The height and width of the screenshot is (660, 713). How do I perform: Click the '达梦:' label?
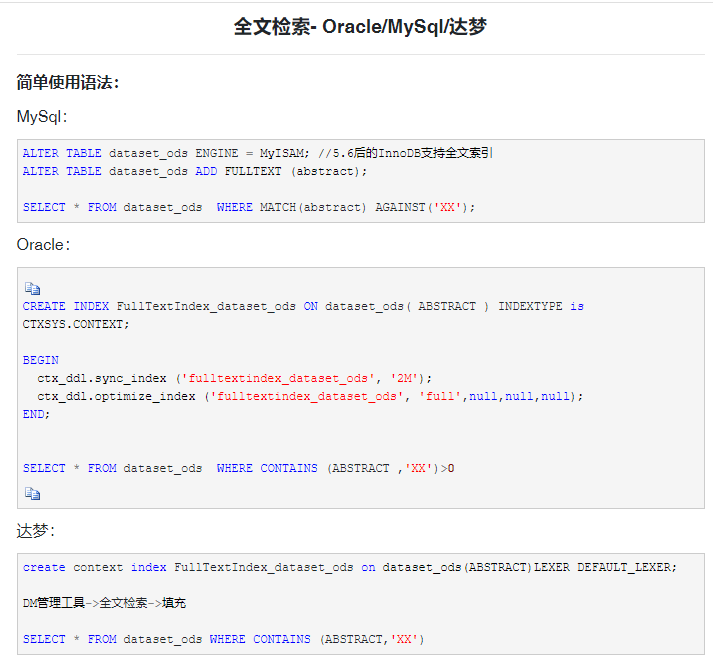click(x=35, y=531)
